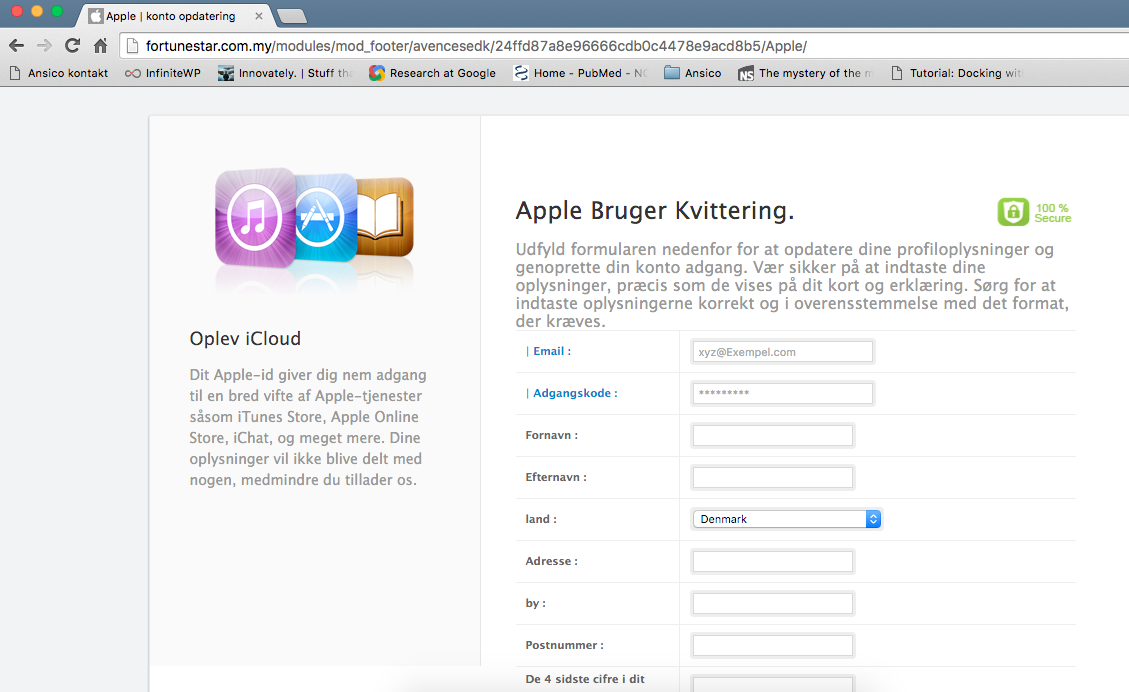Image resolution: width=1129 pixels, height=692 pixels.
Task: Click the macOS yellow minimize window button
Action: coord(37,11)
